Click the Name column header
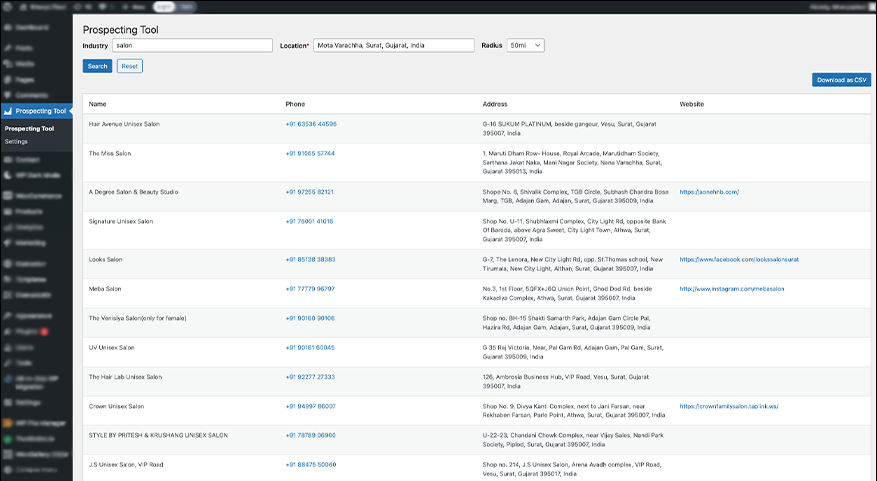 97,104
